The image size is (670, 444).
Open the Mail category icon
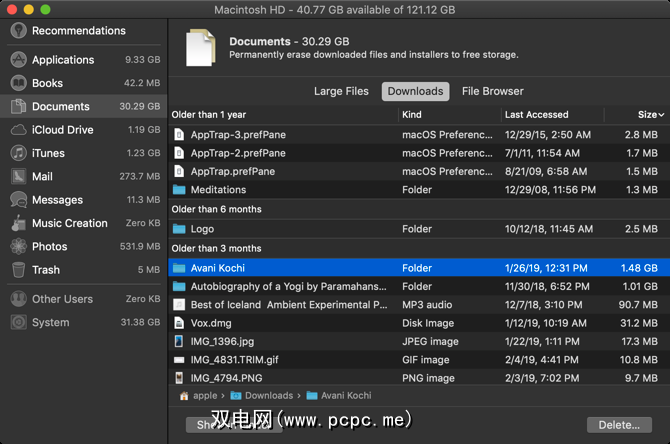[x=18, y=176]
